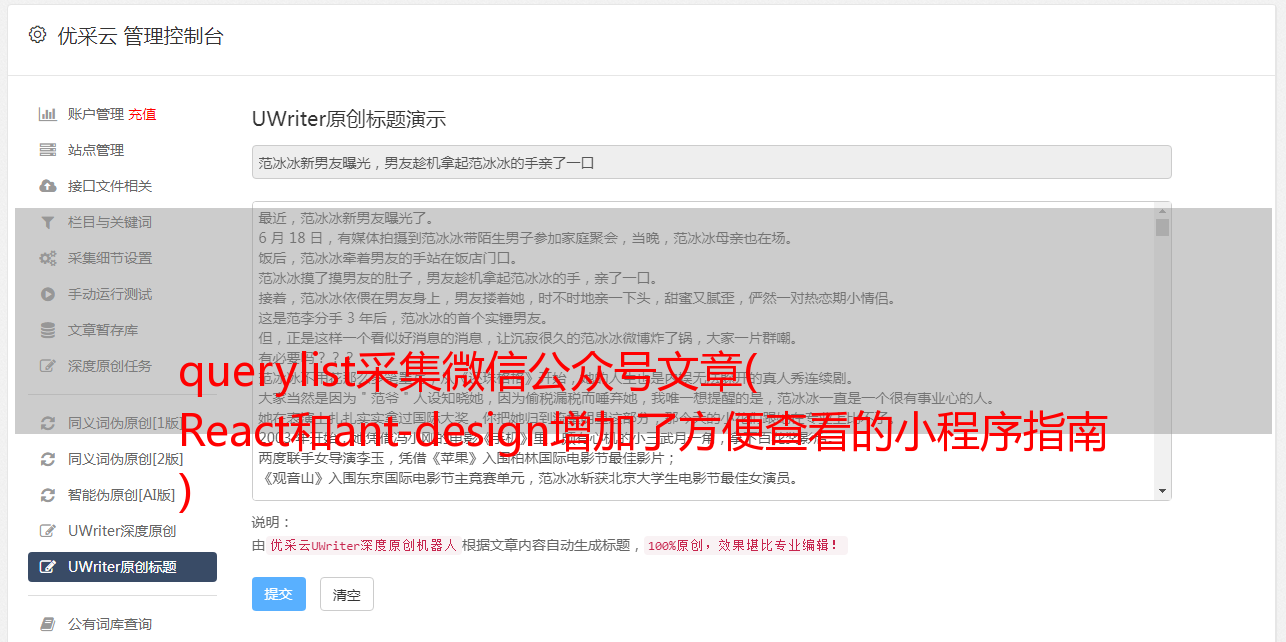Click the 优采云 管理控制台 header title
Viewport: 1286px width, 642px height.
tap(140, 36)
